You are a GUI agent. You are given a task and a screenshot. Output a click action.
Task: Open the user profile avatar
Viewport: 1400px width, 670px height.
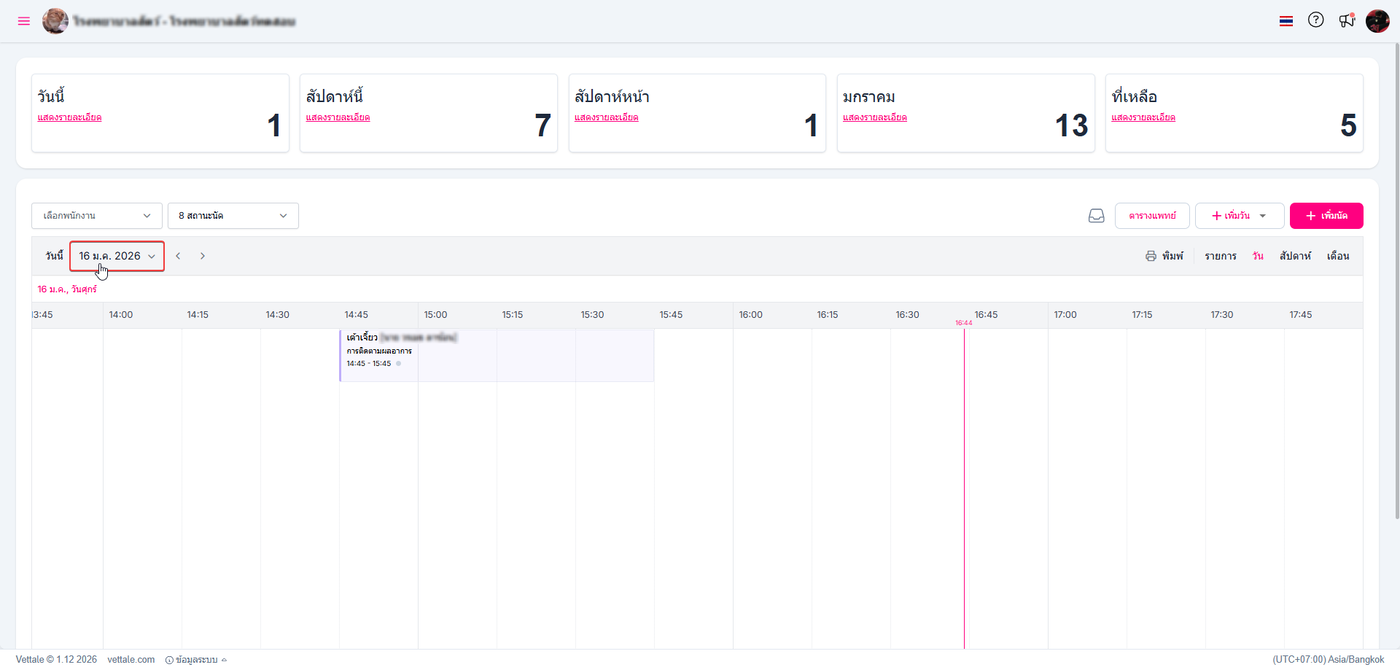1378,21
